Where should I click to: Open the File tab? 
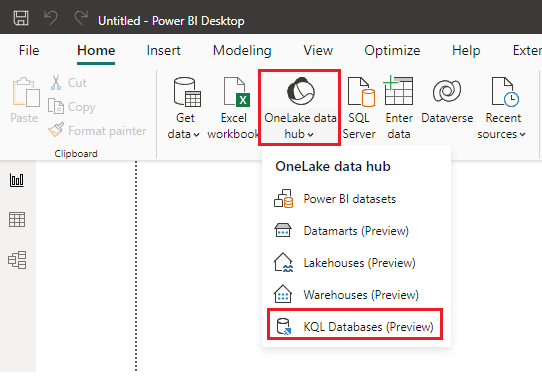pyautogui.click(x=29, y=50)
